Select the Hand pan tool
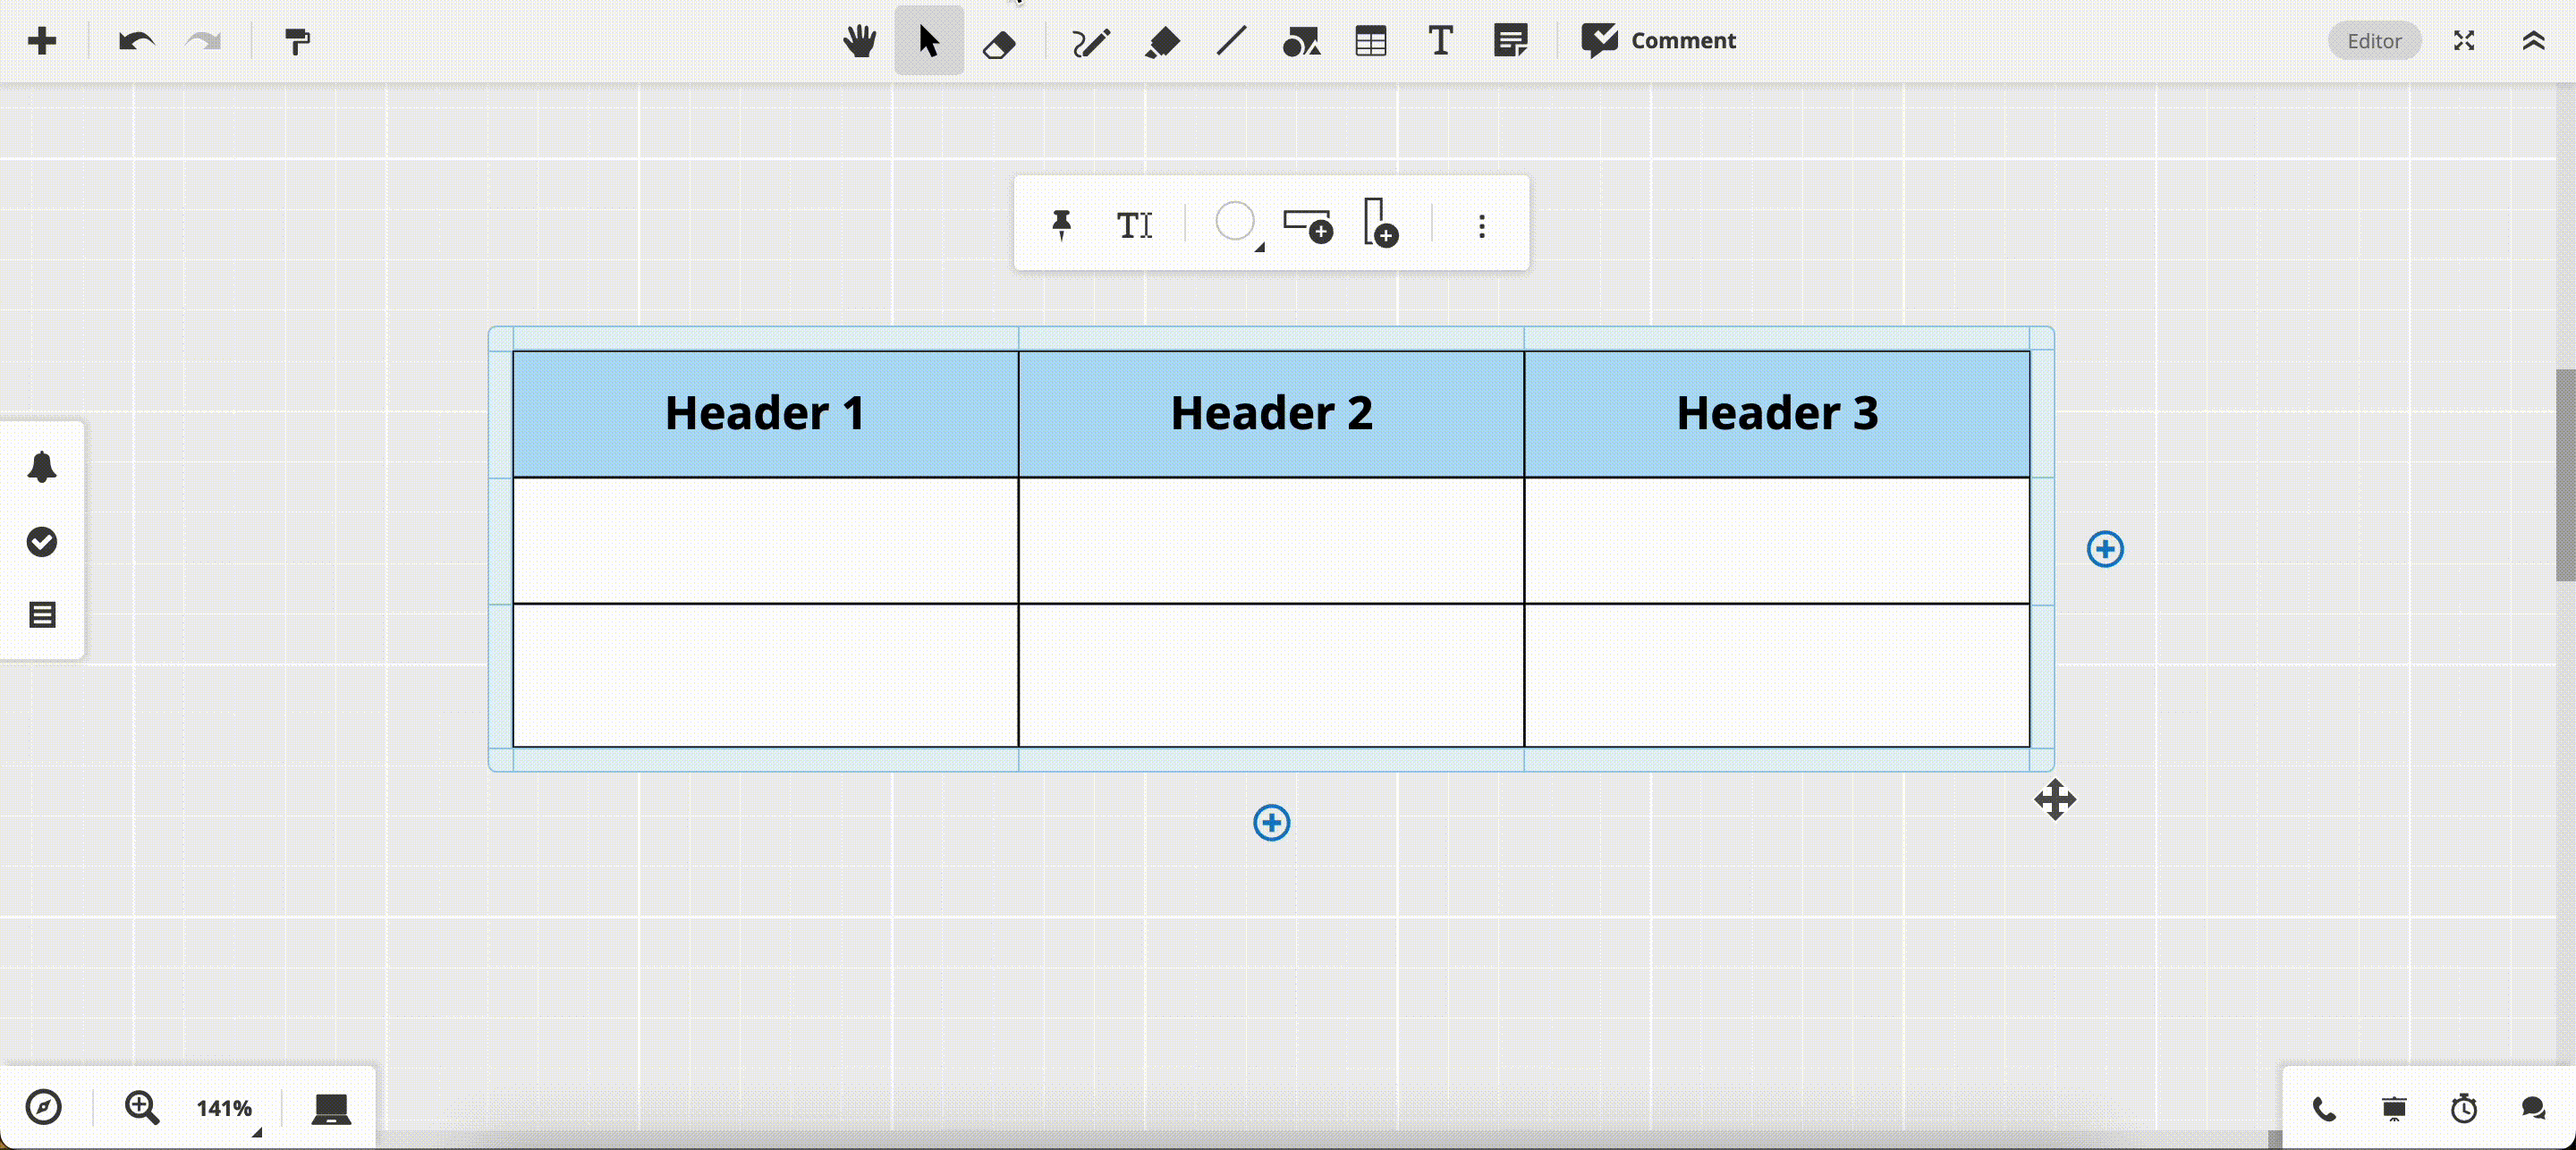 [858, 41]
